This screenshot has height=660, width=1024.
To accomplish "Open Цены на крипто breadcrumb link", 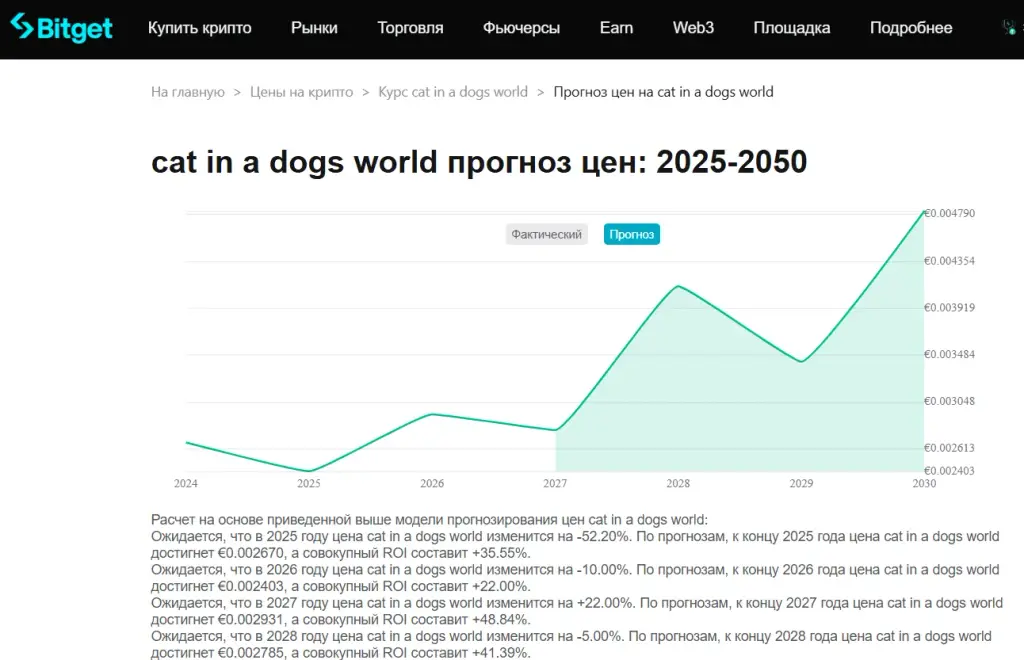I will coord(301,92).
